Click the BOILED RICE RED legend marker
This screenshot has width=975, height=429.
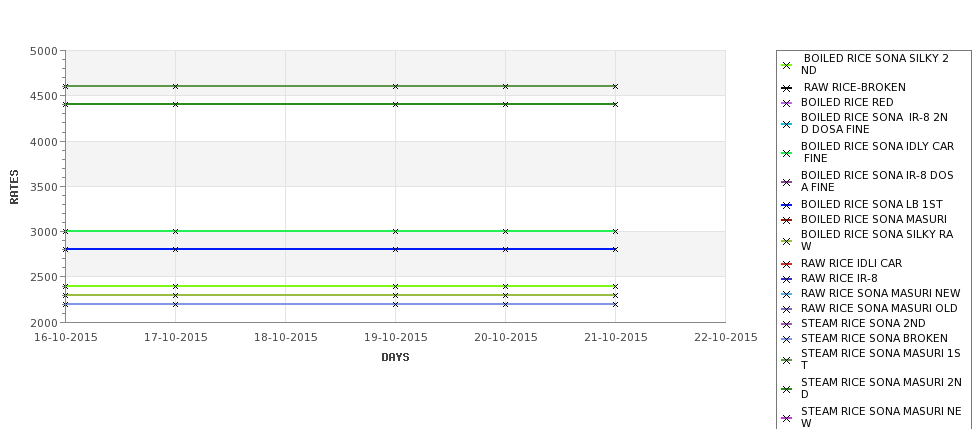(x=787, y=103)
